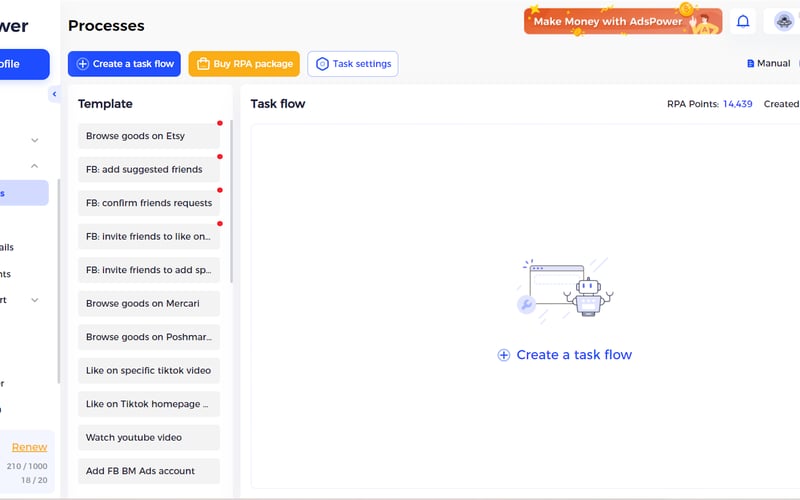Click the Buy RPA package button

(244, 64)
